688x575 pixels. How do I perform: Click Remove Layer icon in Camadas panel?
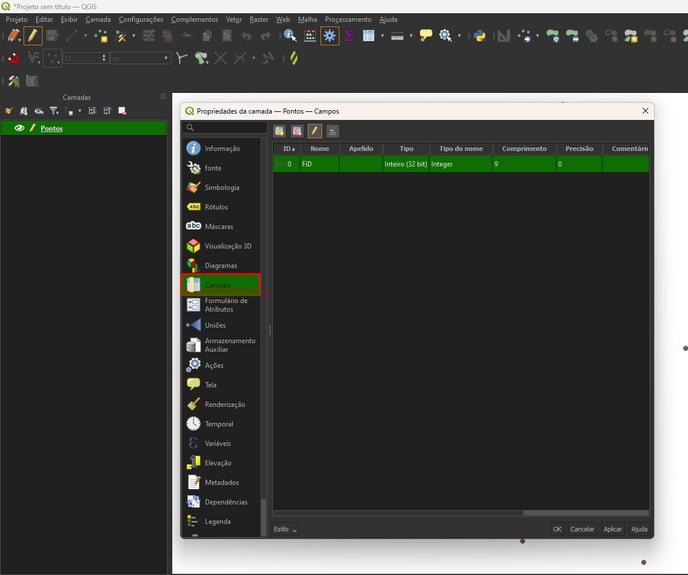point(122,111)
